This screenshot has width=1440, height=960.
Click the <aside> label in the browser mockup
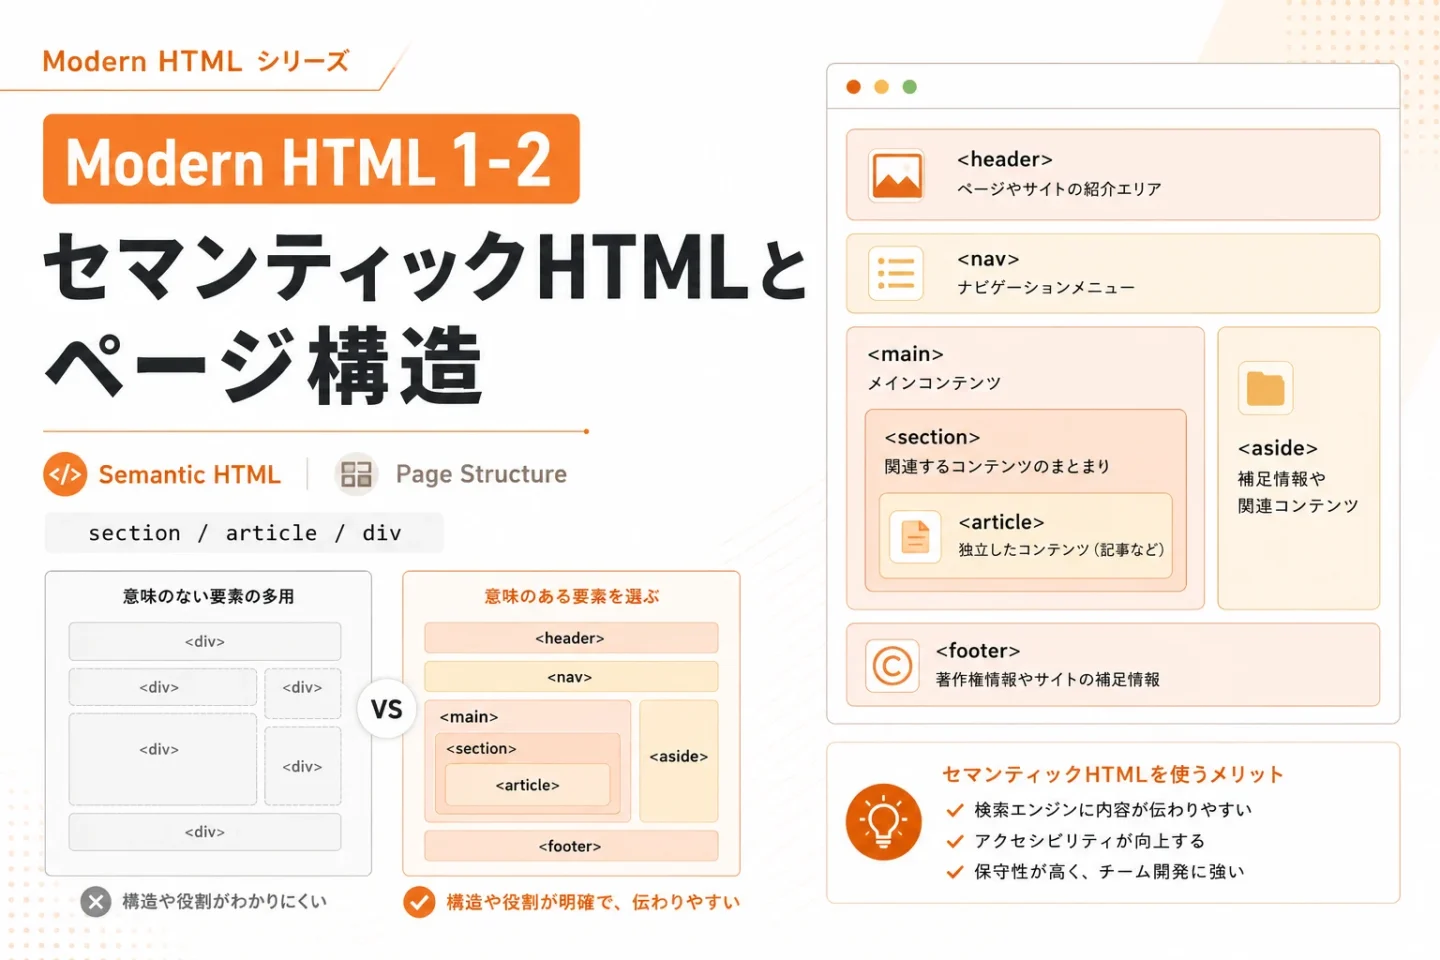[1278, 448]
